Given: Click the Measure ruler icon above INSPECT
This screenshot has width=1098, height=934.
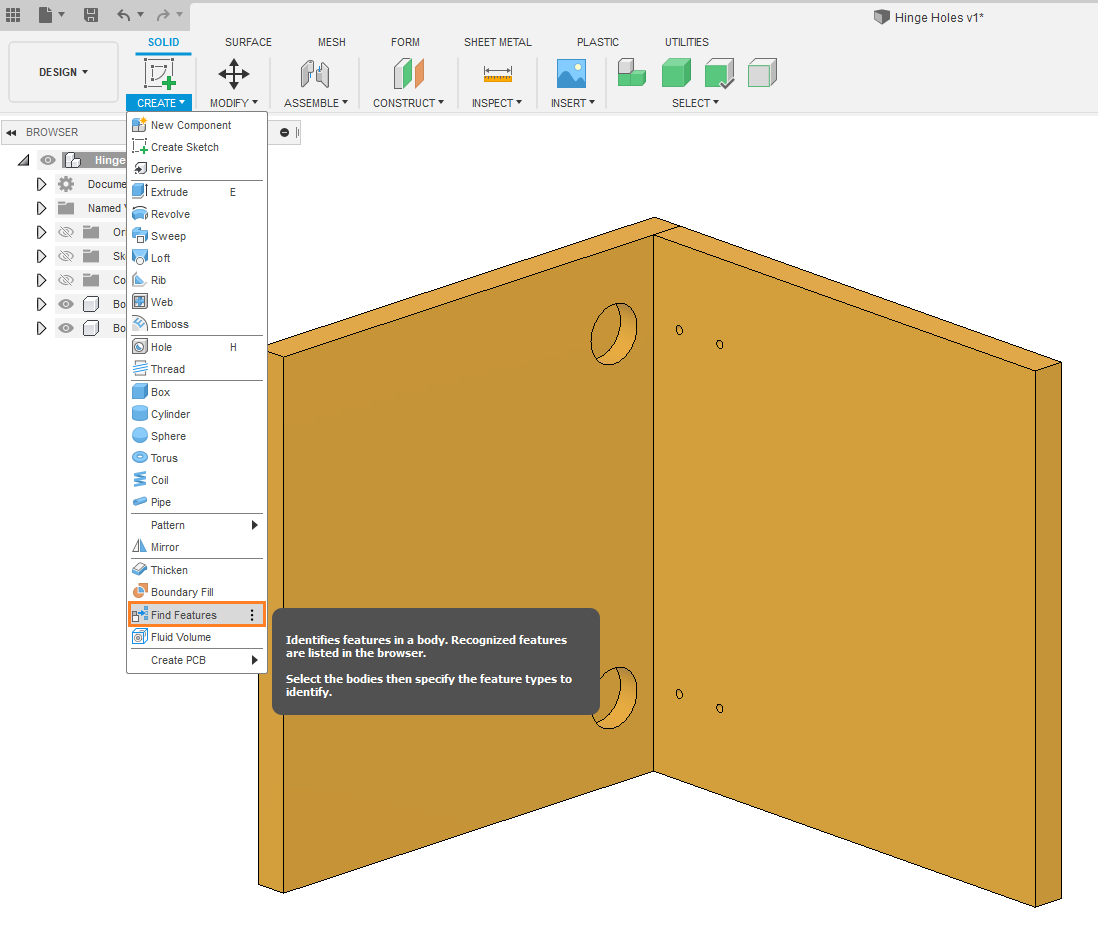Looking at the screenshot, I should pyautogui.click(x=497, y=74).
